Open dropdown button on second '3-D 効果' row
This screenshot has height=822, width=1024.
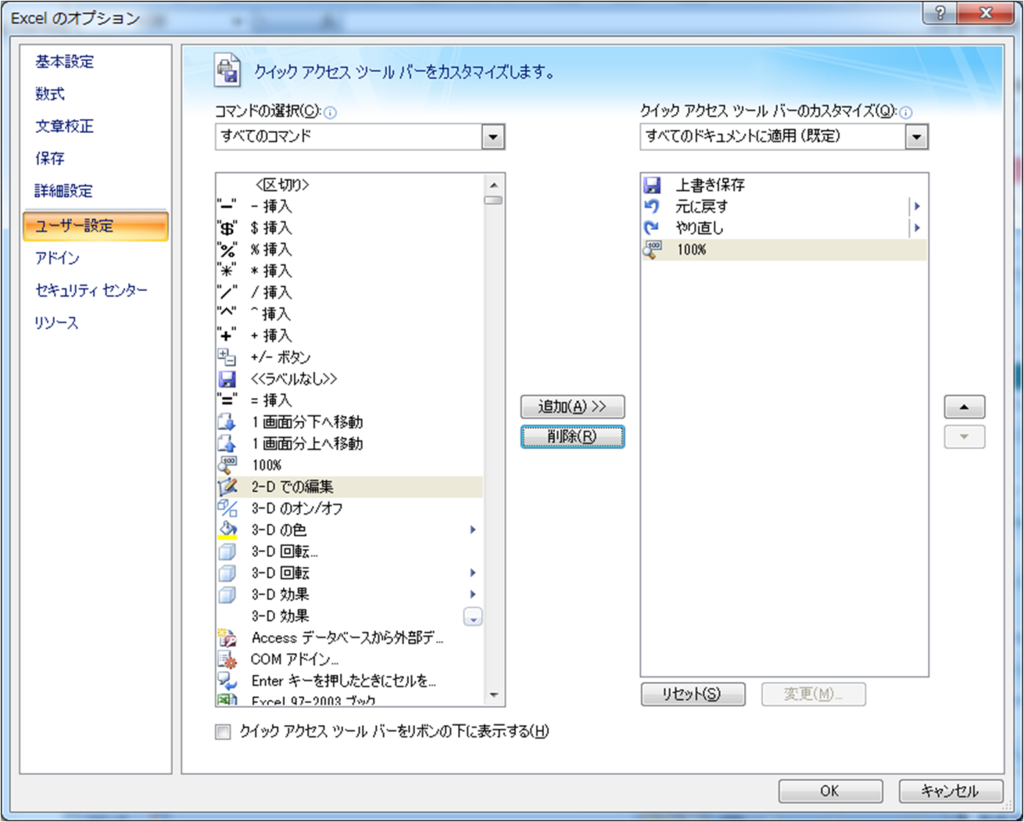[473, 616]
